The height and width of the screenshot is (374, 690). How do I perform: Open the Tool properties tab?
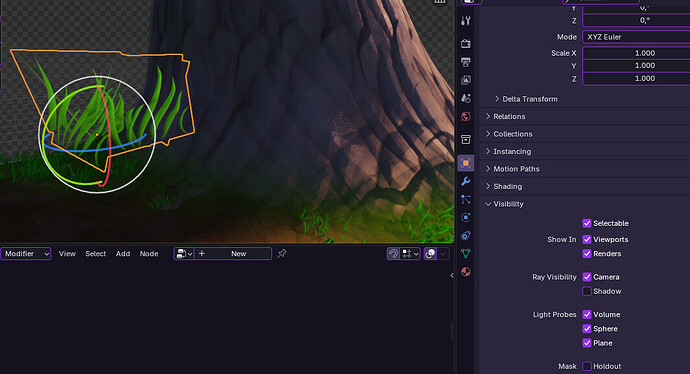[466, 21]
